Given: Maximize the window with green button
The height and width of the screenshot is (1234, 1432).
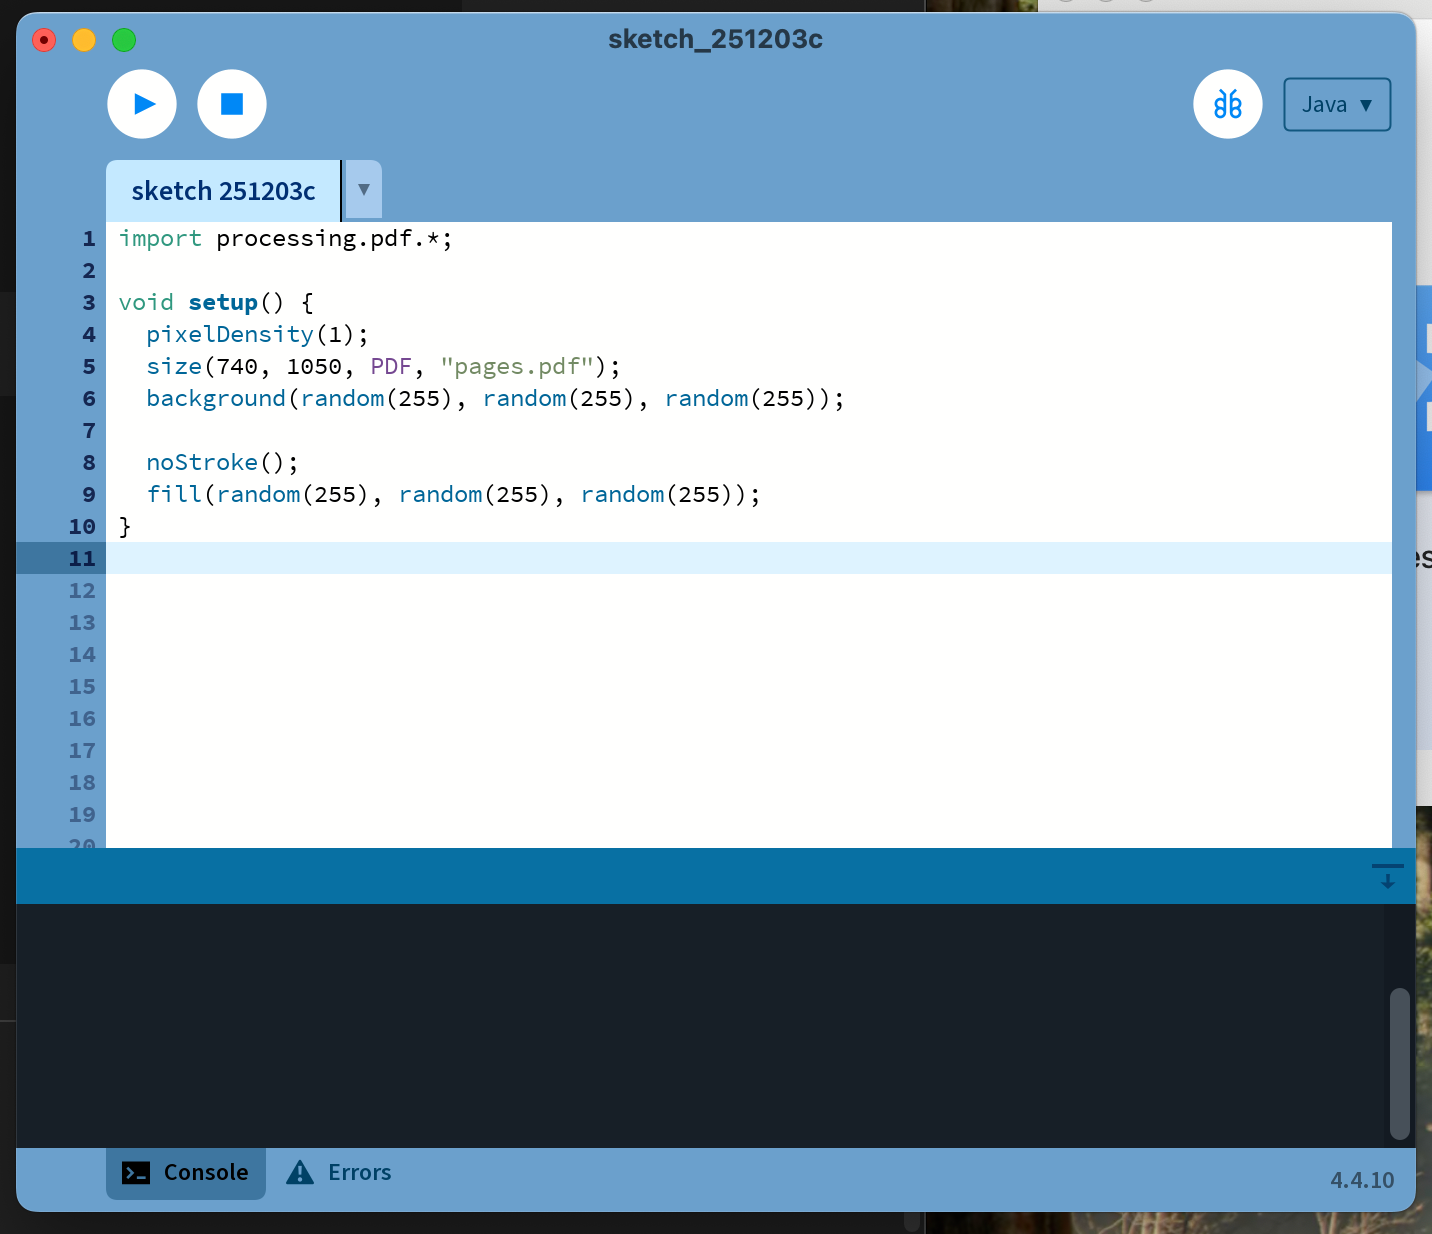Looking at the screenshot, I should point(124,40).
